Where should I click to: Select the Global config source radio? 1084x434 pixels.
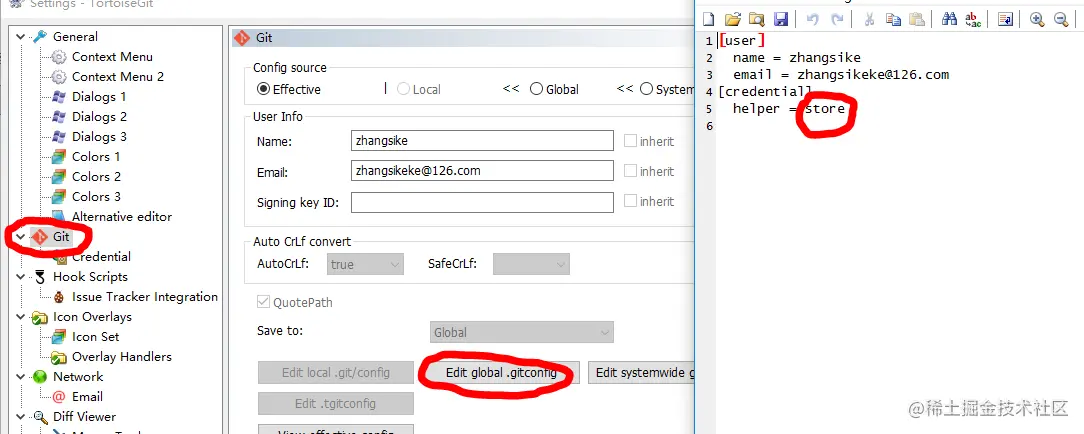[x=536, y=89]
